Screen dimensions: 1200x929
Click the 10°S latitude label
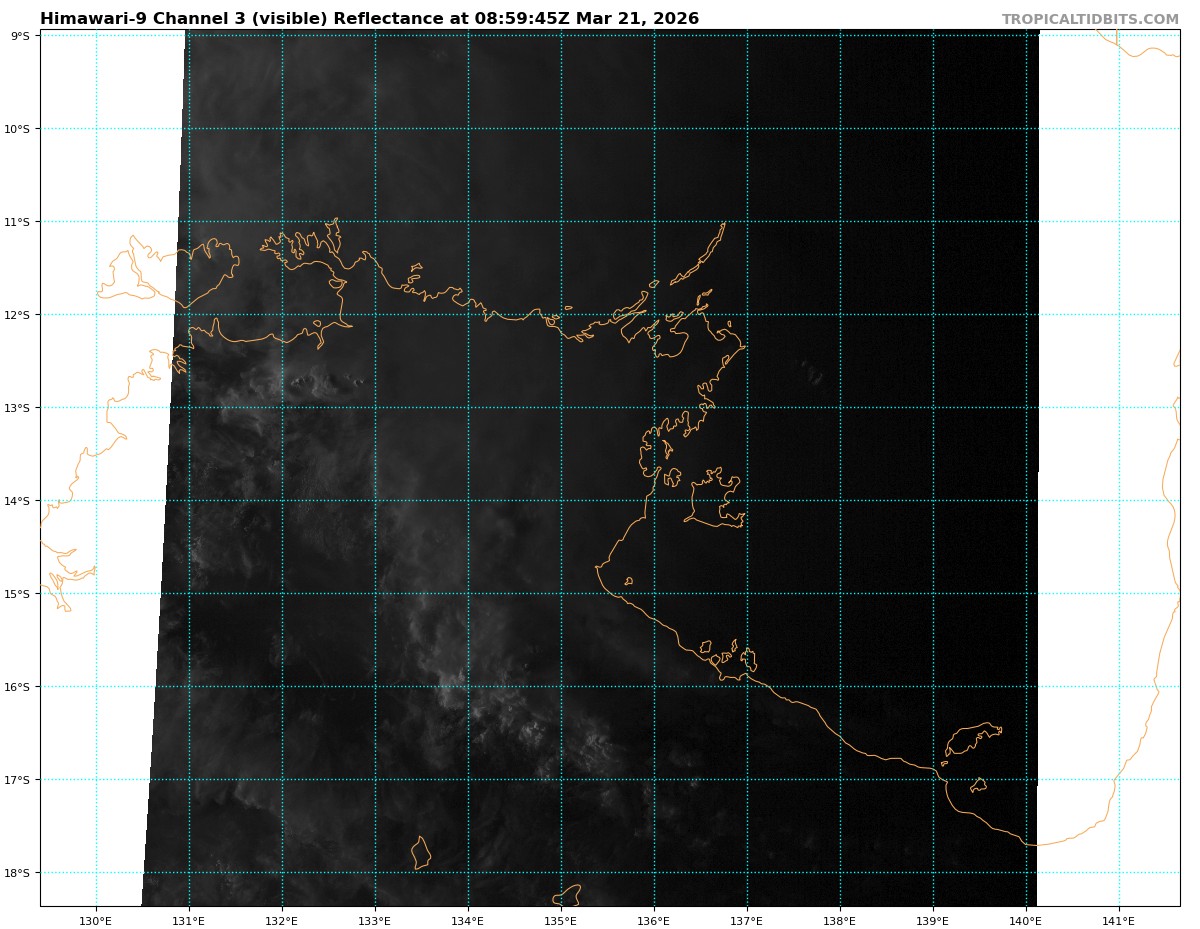18,129
